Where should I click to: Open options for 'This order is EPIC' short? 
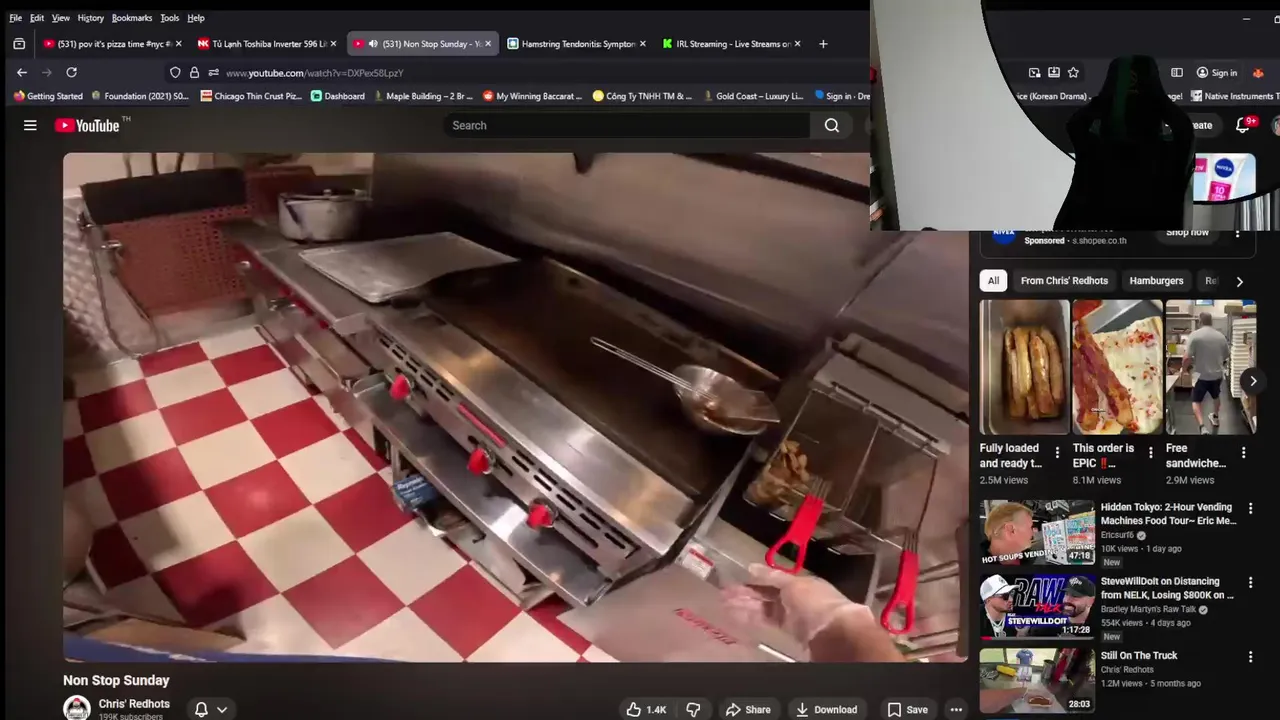pos(1150,452)
